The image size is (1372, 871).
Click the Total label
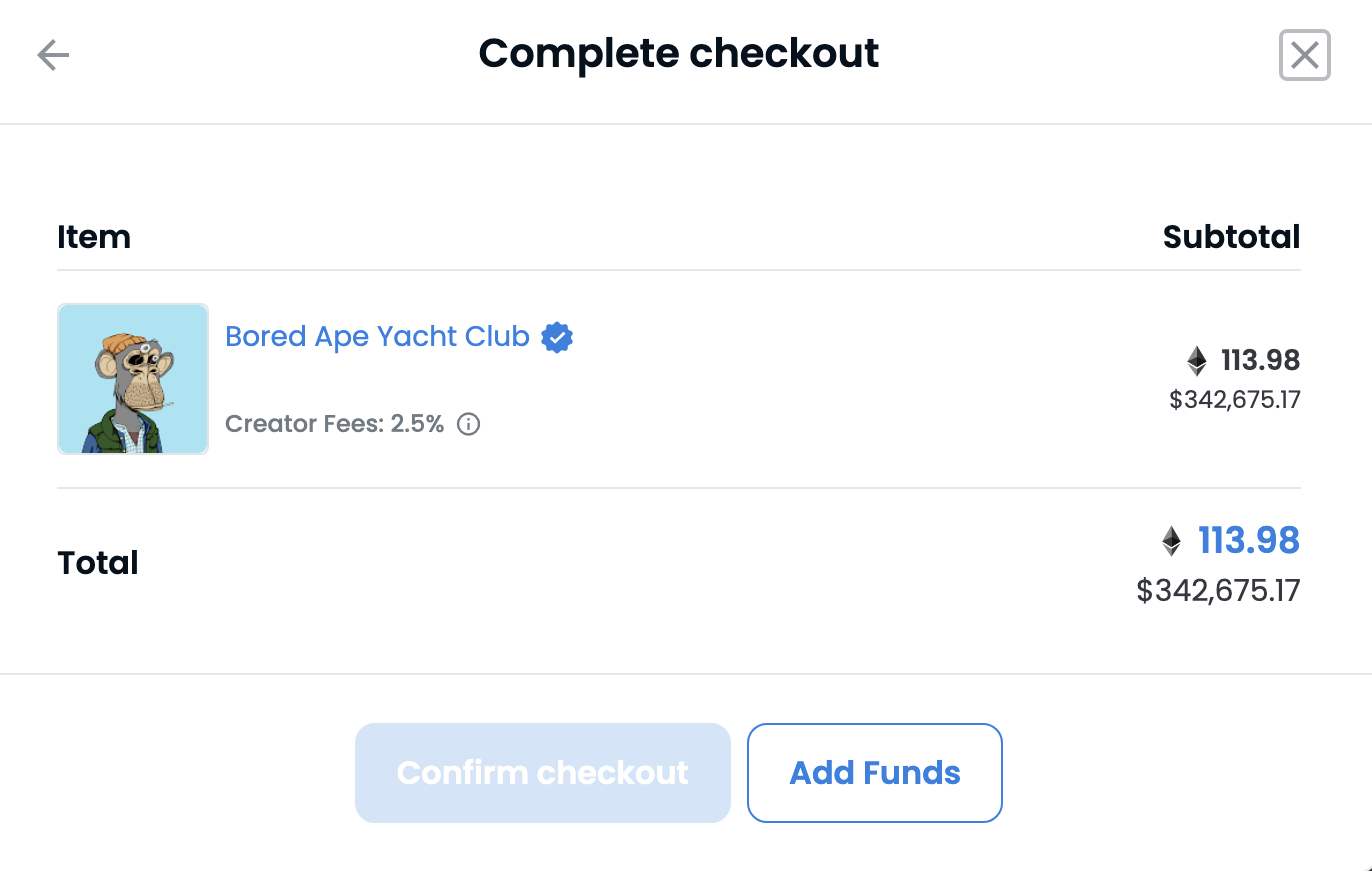pos(98,563)
